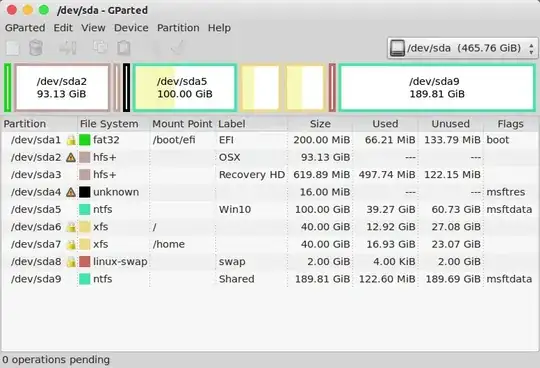Screen dimensions: 540x368
Task: Open the View menu
Action: (93, 28)
